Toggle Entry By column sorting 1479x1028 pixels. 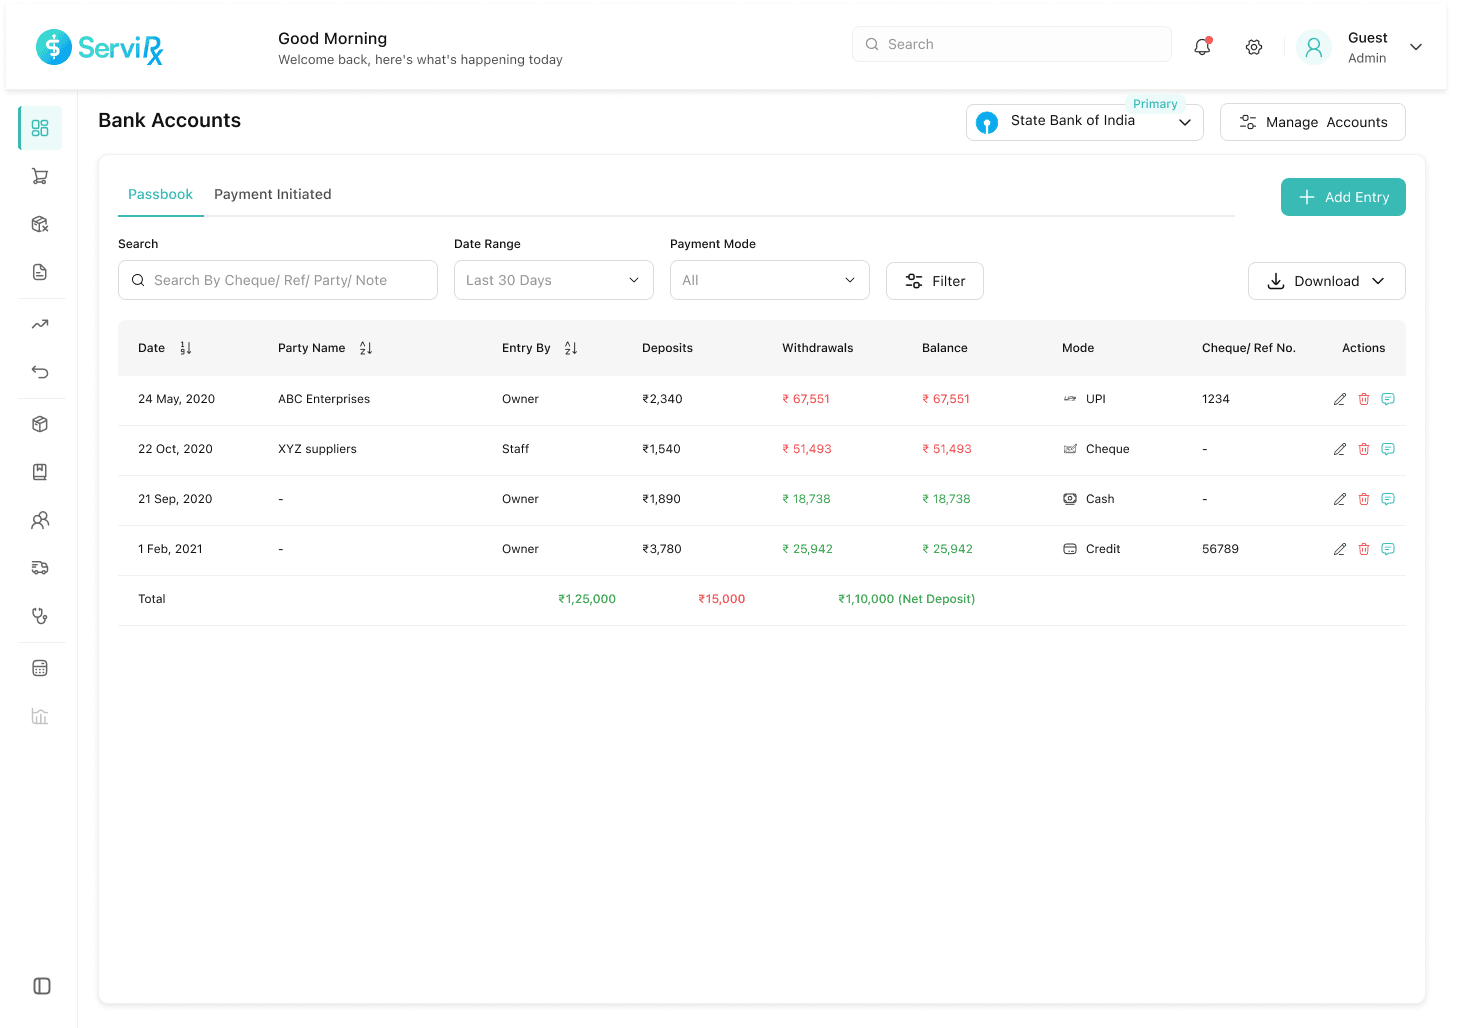570,347
